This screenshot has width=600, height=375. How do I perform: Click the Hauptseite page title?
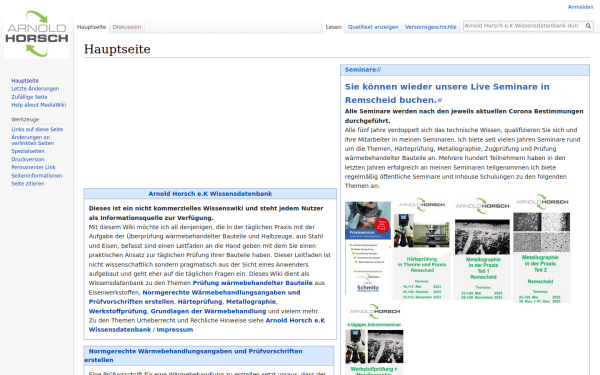pos(117,49)
